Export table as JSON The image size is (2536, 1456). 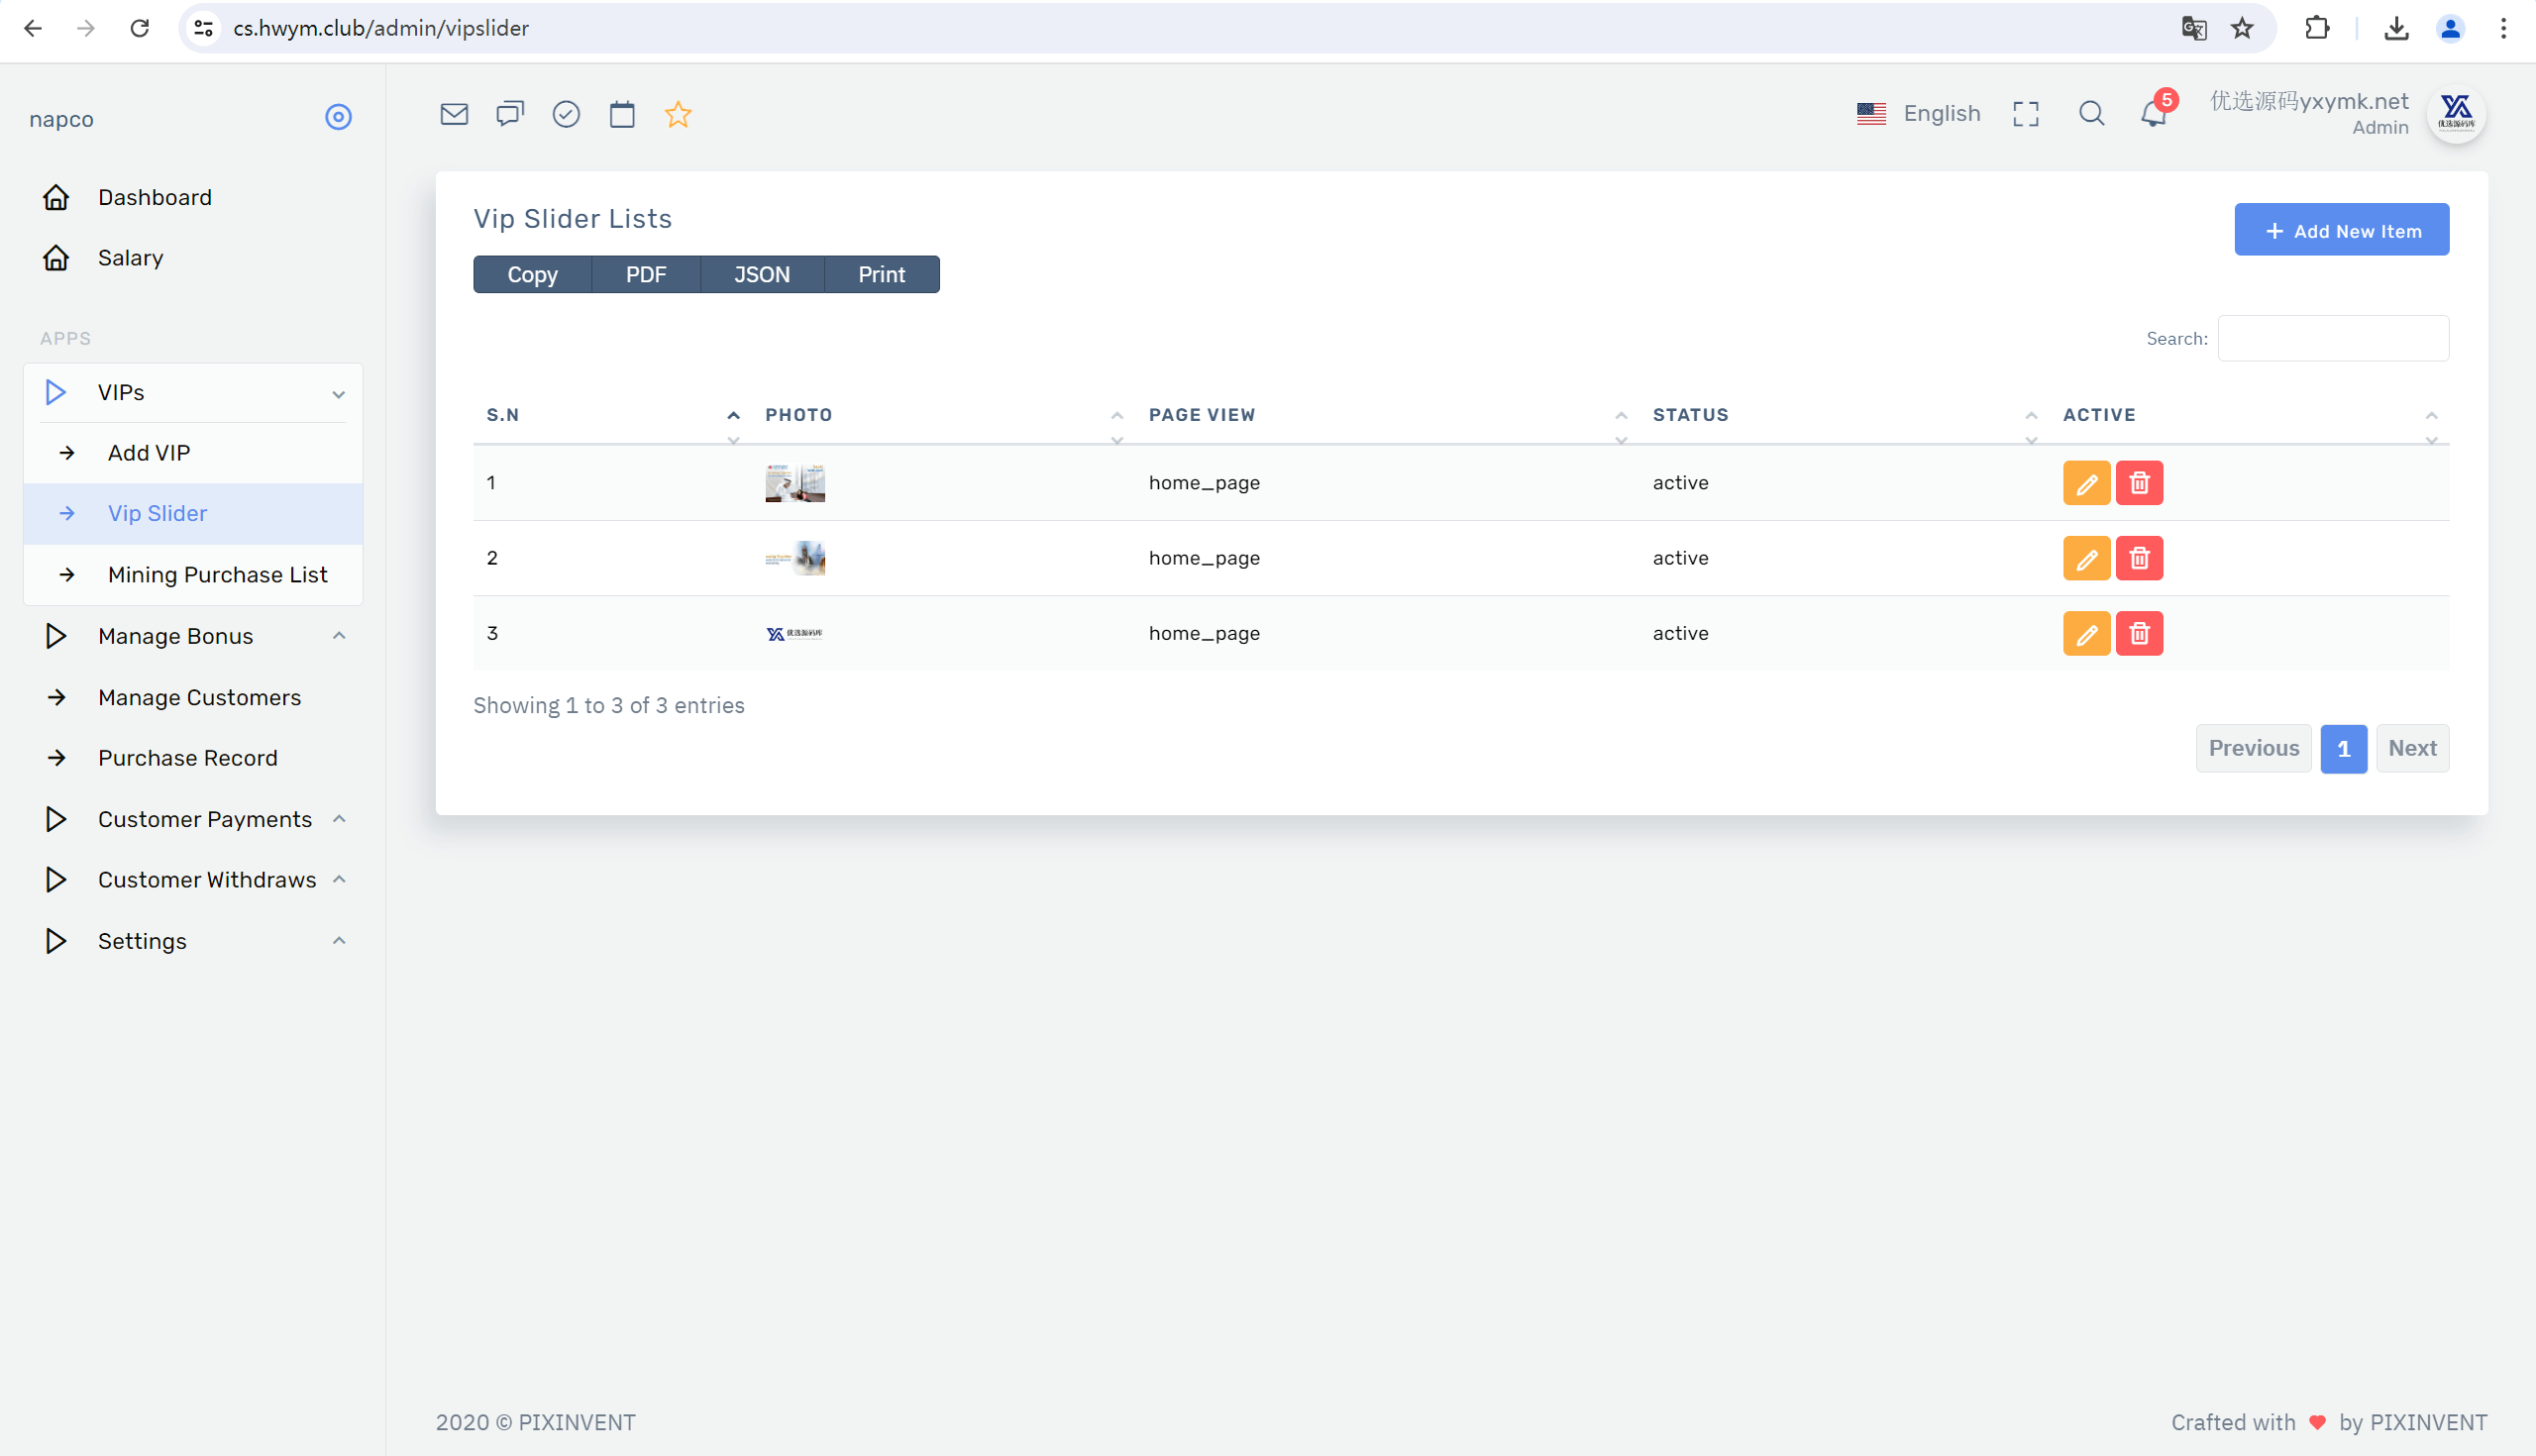pos(762,274)
